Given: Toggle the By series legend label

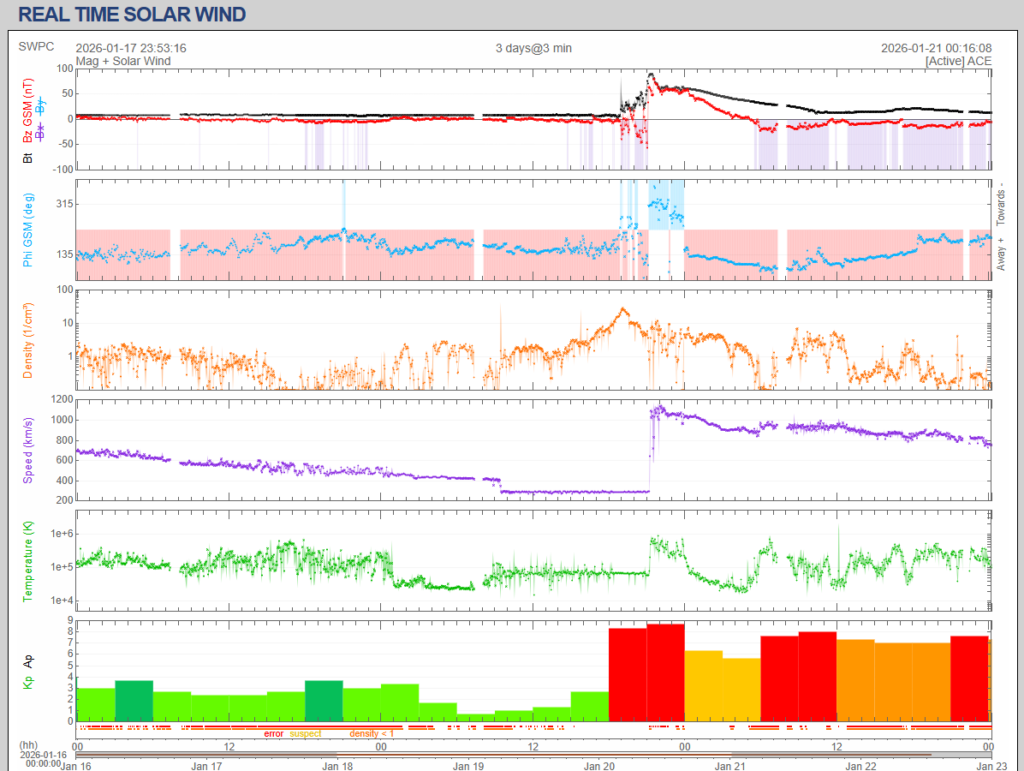Looking at the screenshot, I should (x=40, y=105).
